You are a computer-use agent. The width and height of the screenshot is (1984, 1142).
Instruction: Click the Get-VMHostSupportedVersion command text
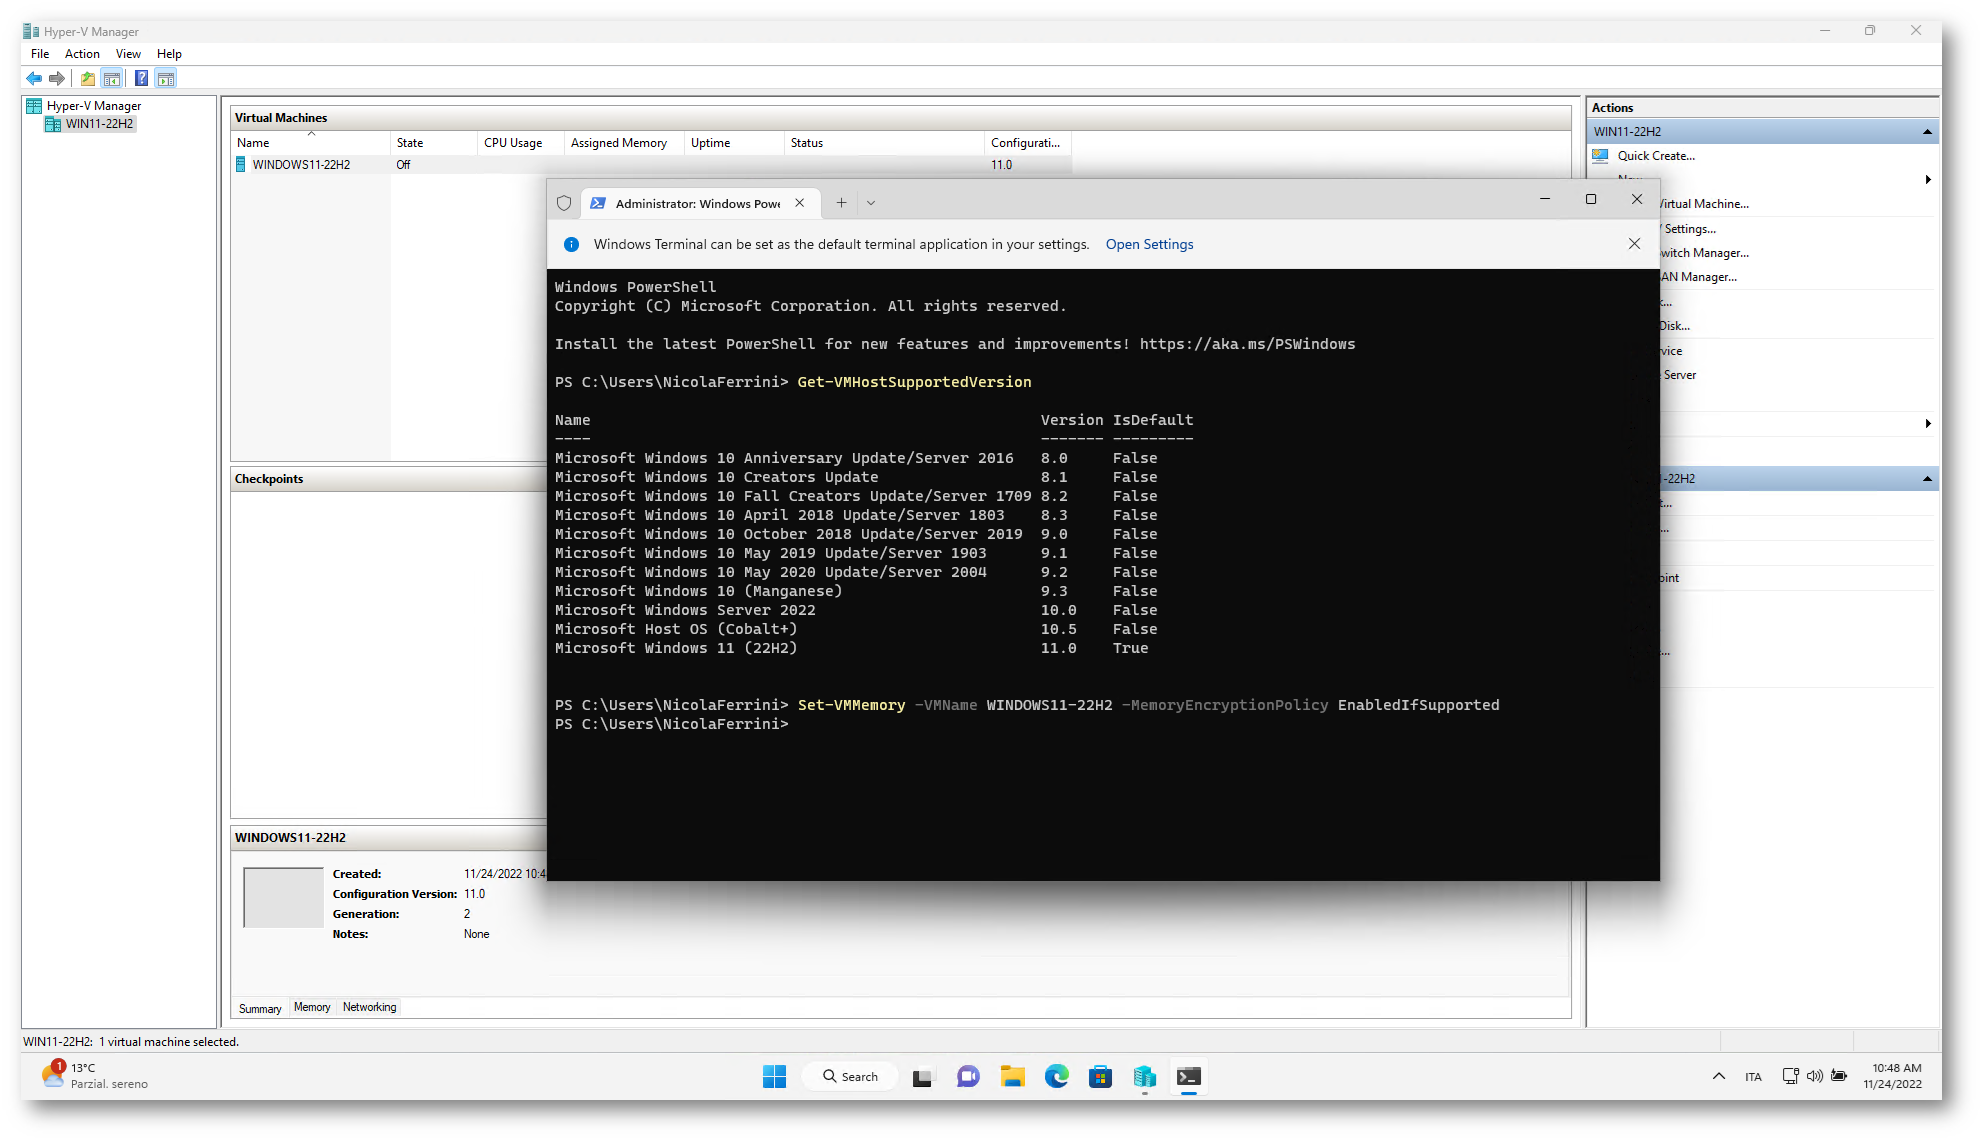[x=914, y=382]
